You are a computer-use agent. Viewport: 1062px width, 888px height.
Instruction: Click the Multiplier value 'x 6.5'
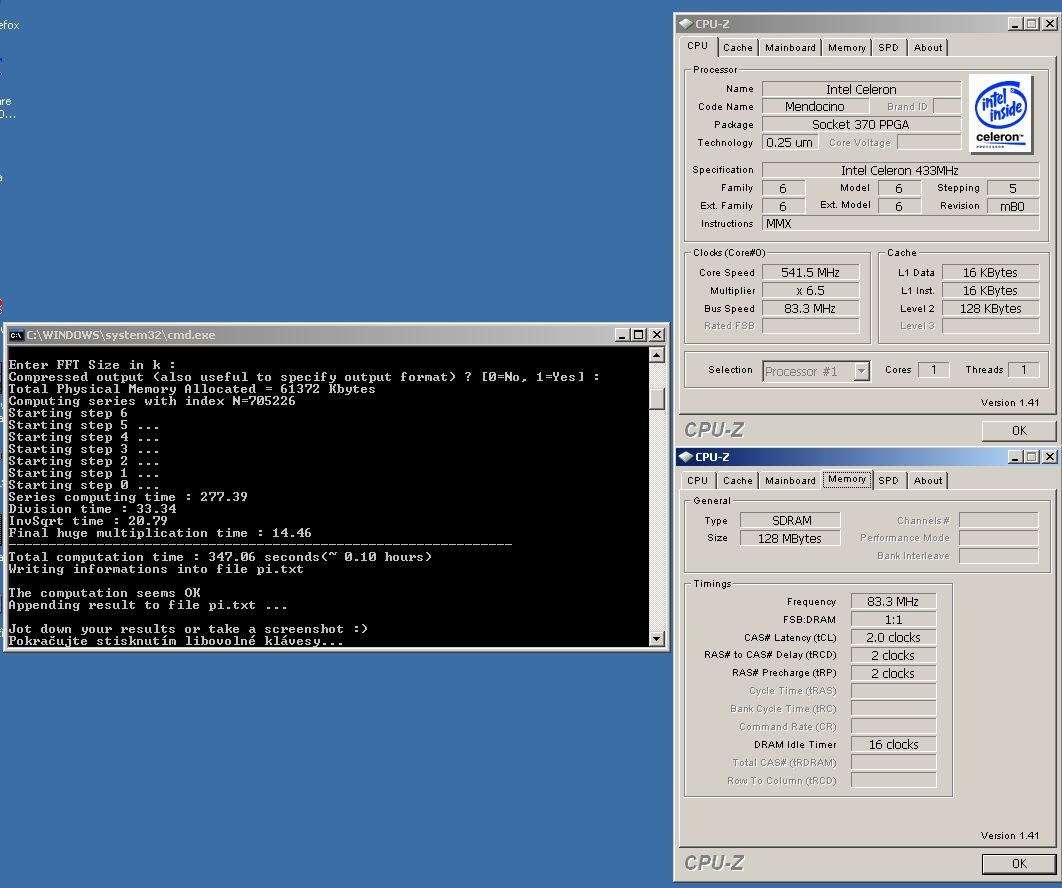coord(810,291)
